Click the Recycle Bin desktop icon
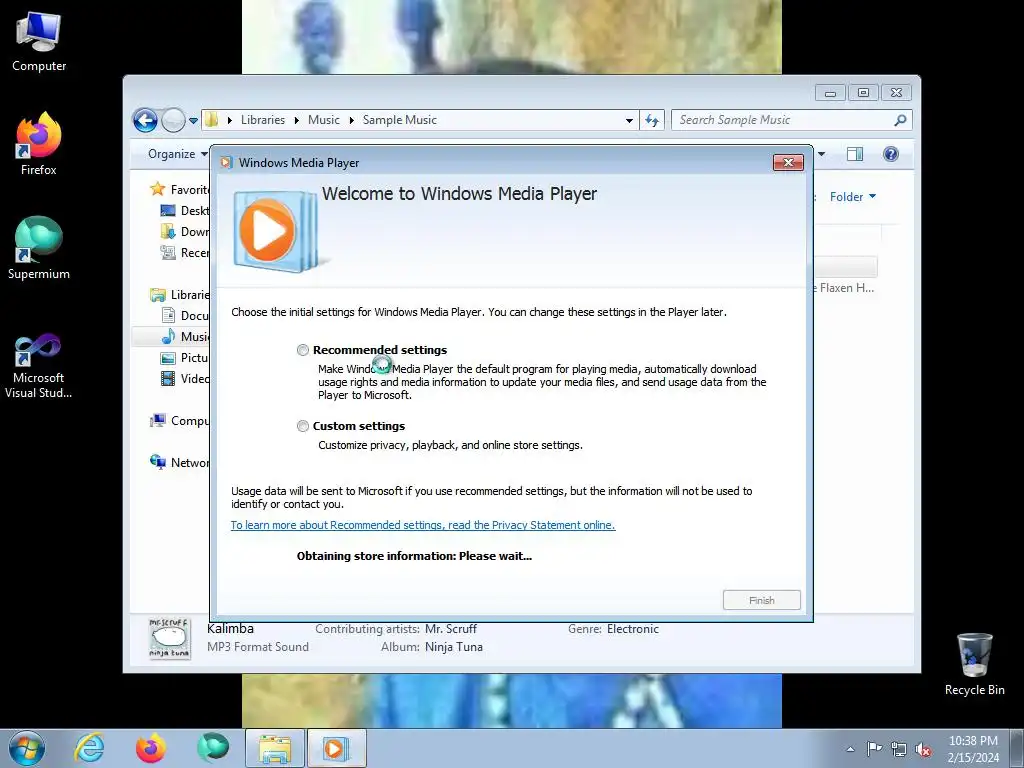The height and width of the screenshot is (768, 1024). point(974,665)
